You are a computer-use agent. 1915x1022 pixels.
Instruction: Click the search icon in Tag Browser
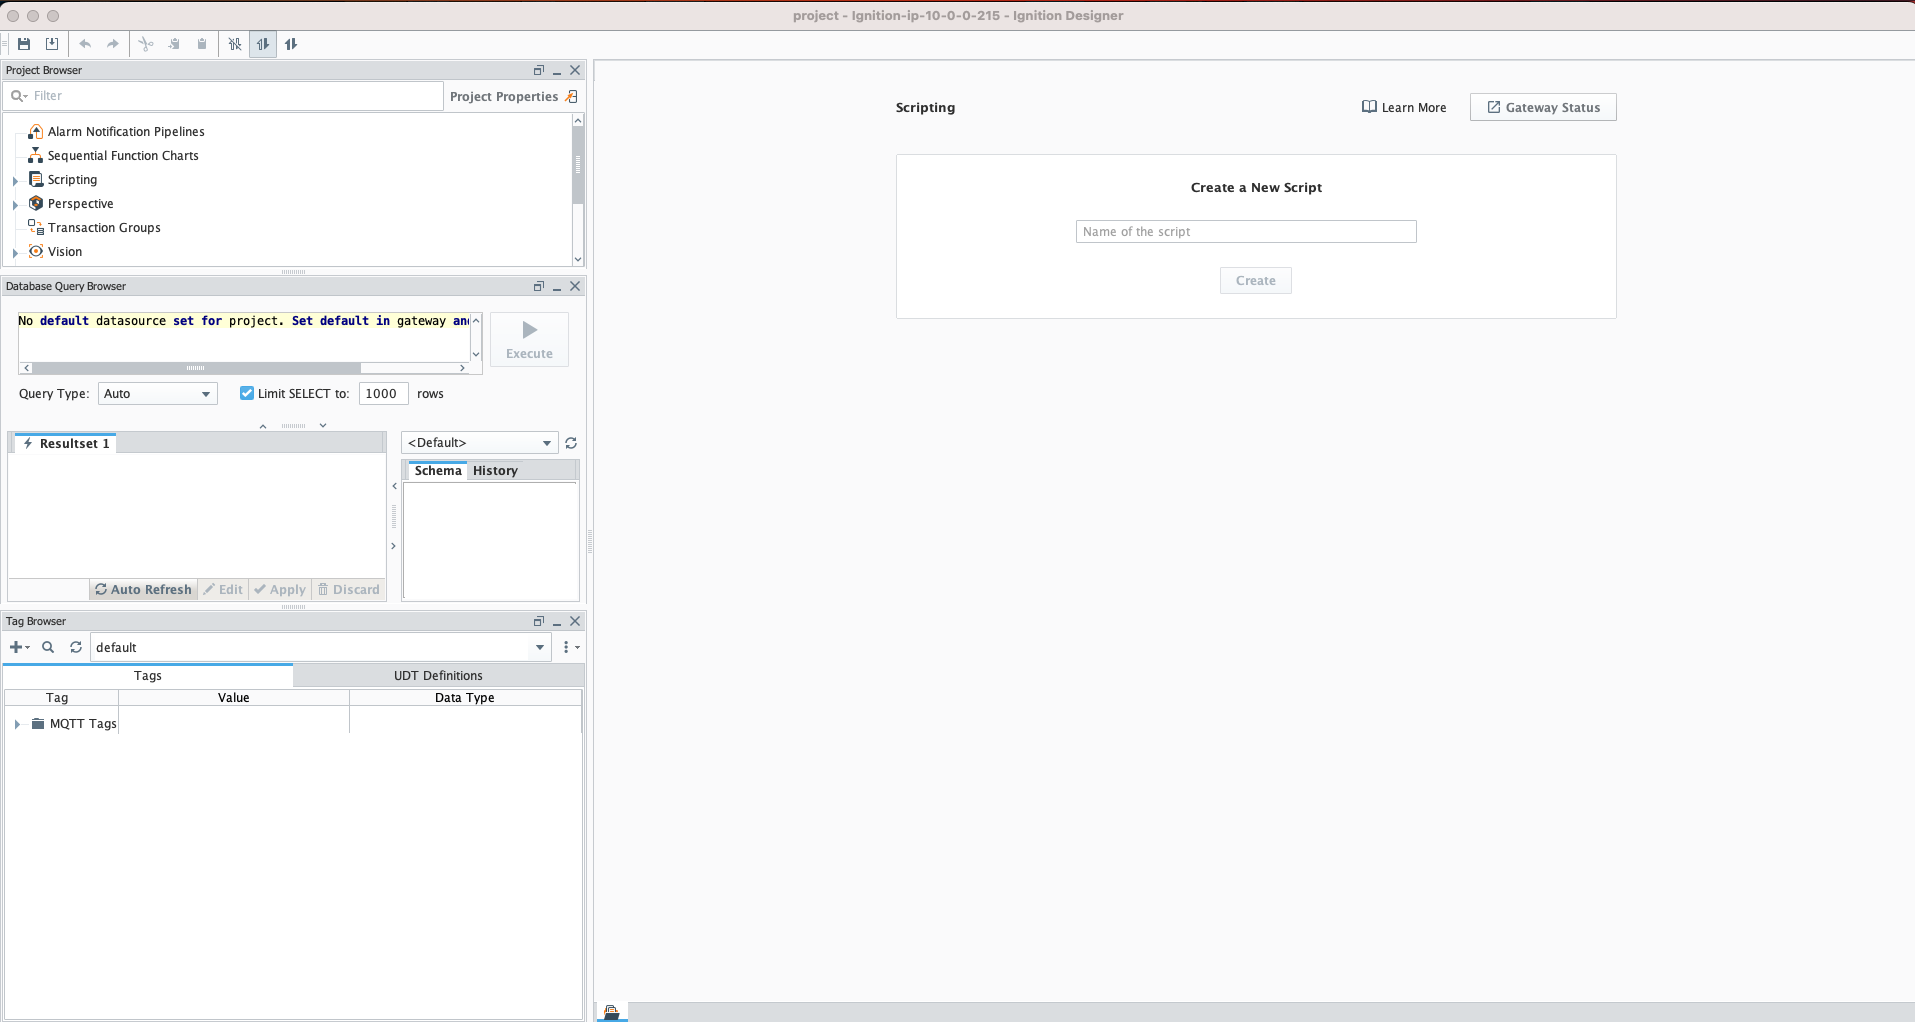coord(48,647)
